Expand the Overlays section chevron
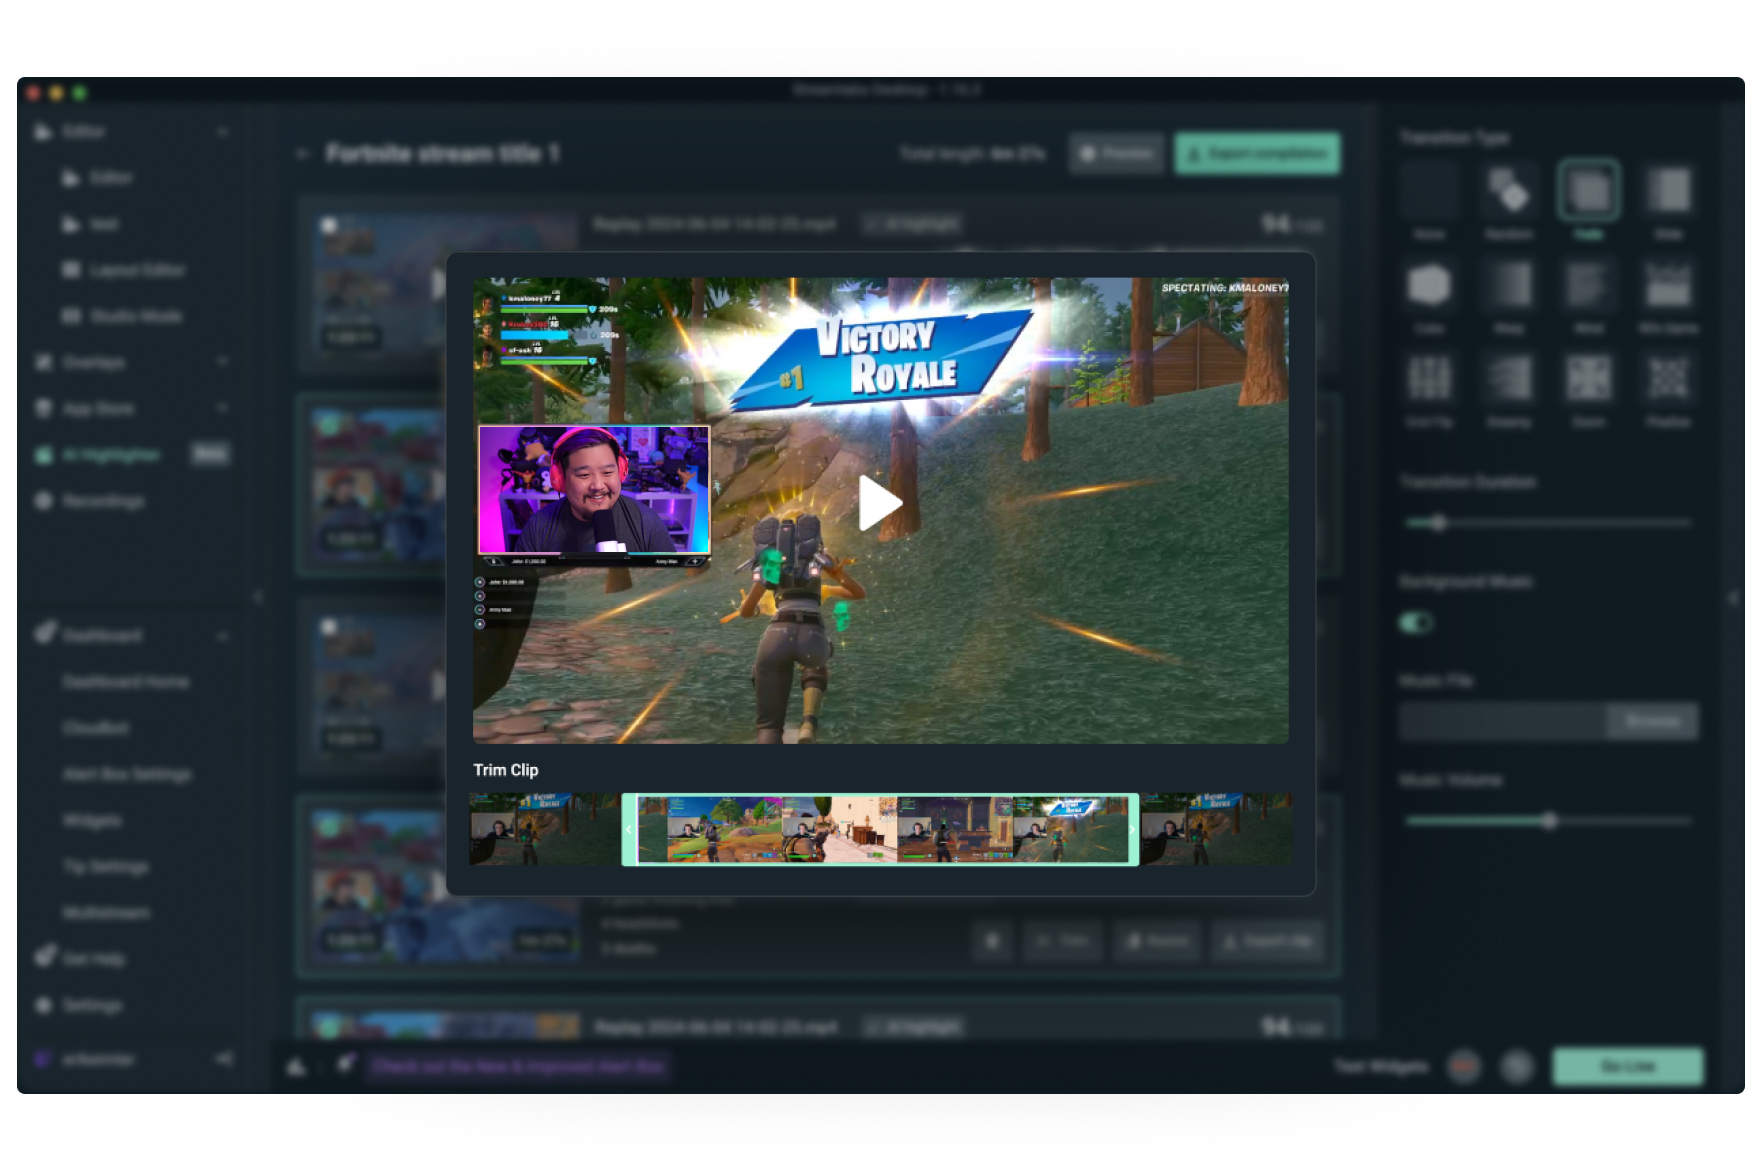The height and width of the screenshot is (1171, 1761). 222,361
